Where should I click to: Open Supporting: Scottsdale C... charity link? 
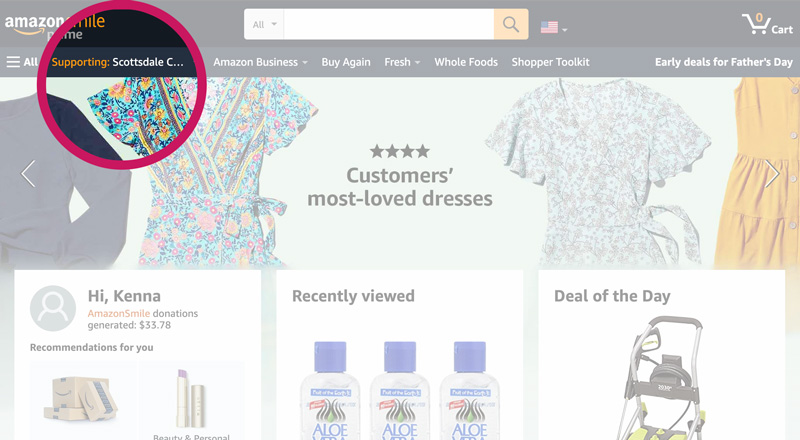117,62
